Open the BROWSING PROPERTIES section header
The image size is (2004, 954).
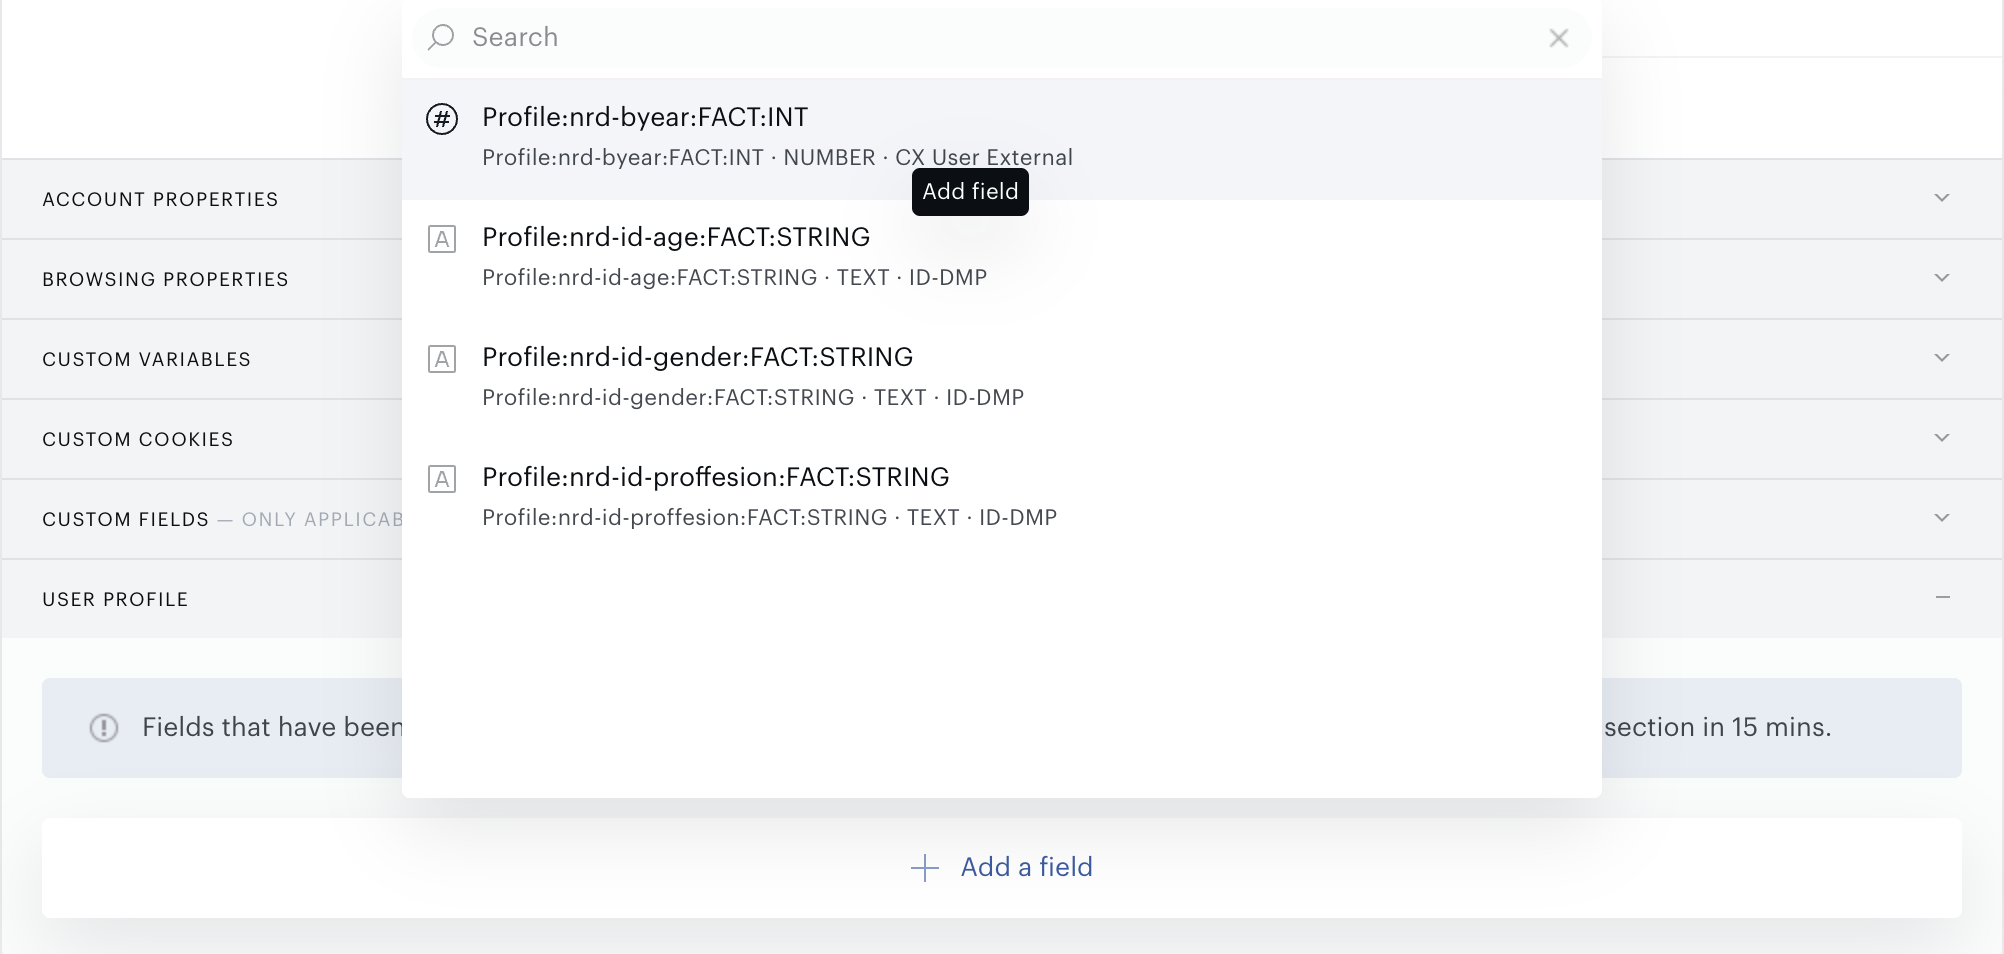(x=165, y=279)
